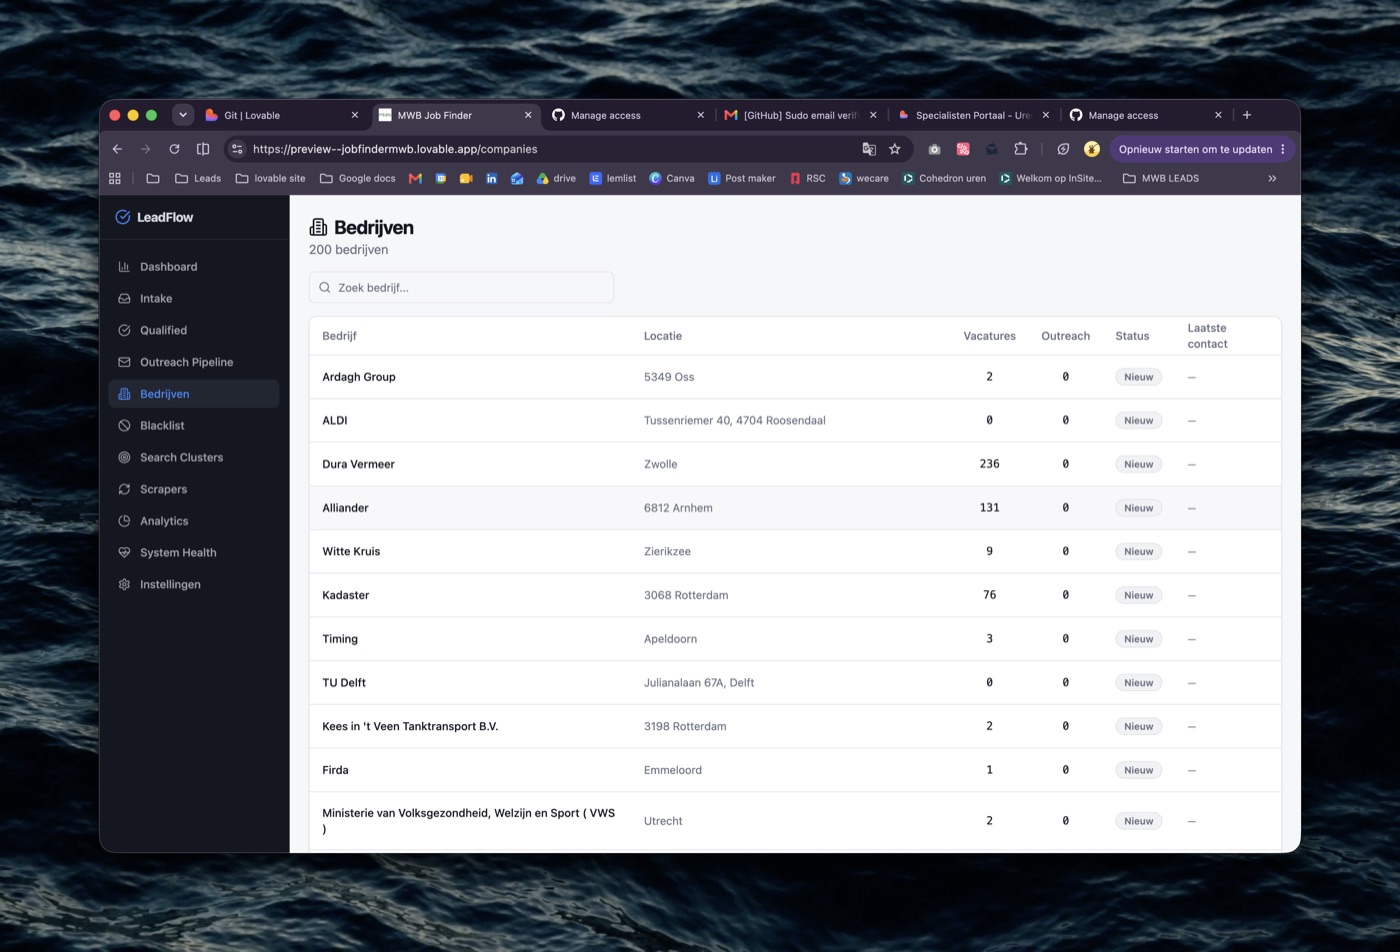
Task: Click the translate page icon
Action: [x=869, y=149]
